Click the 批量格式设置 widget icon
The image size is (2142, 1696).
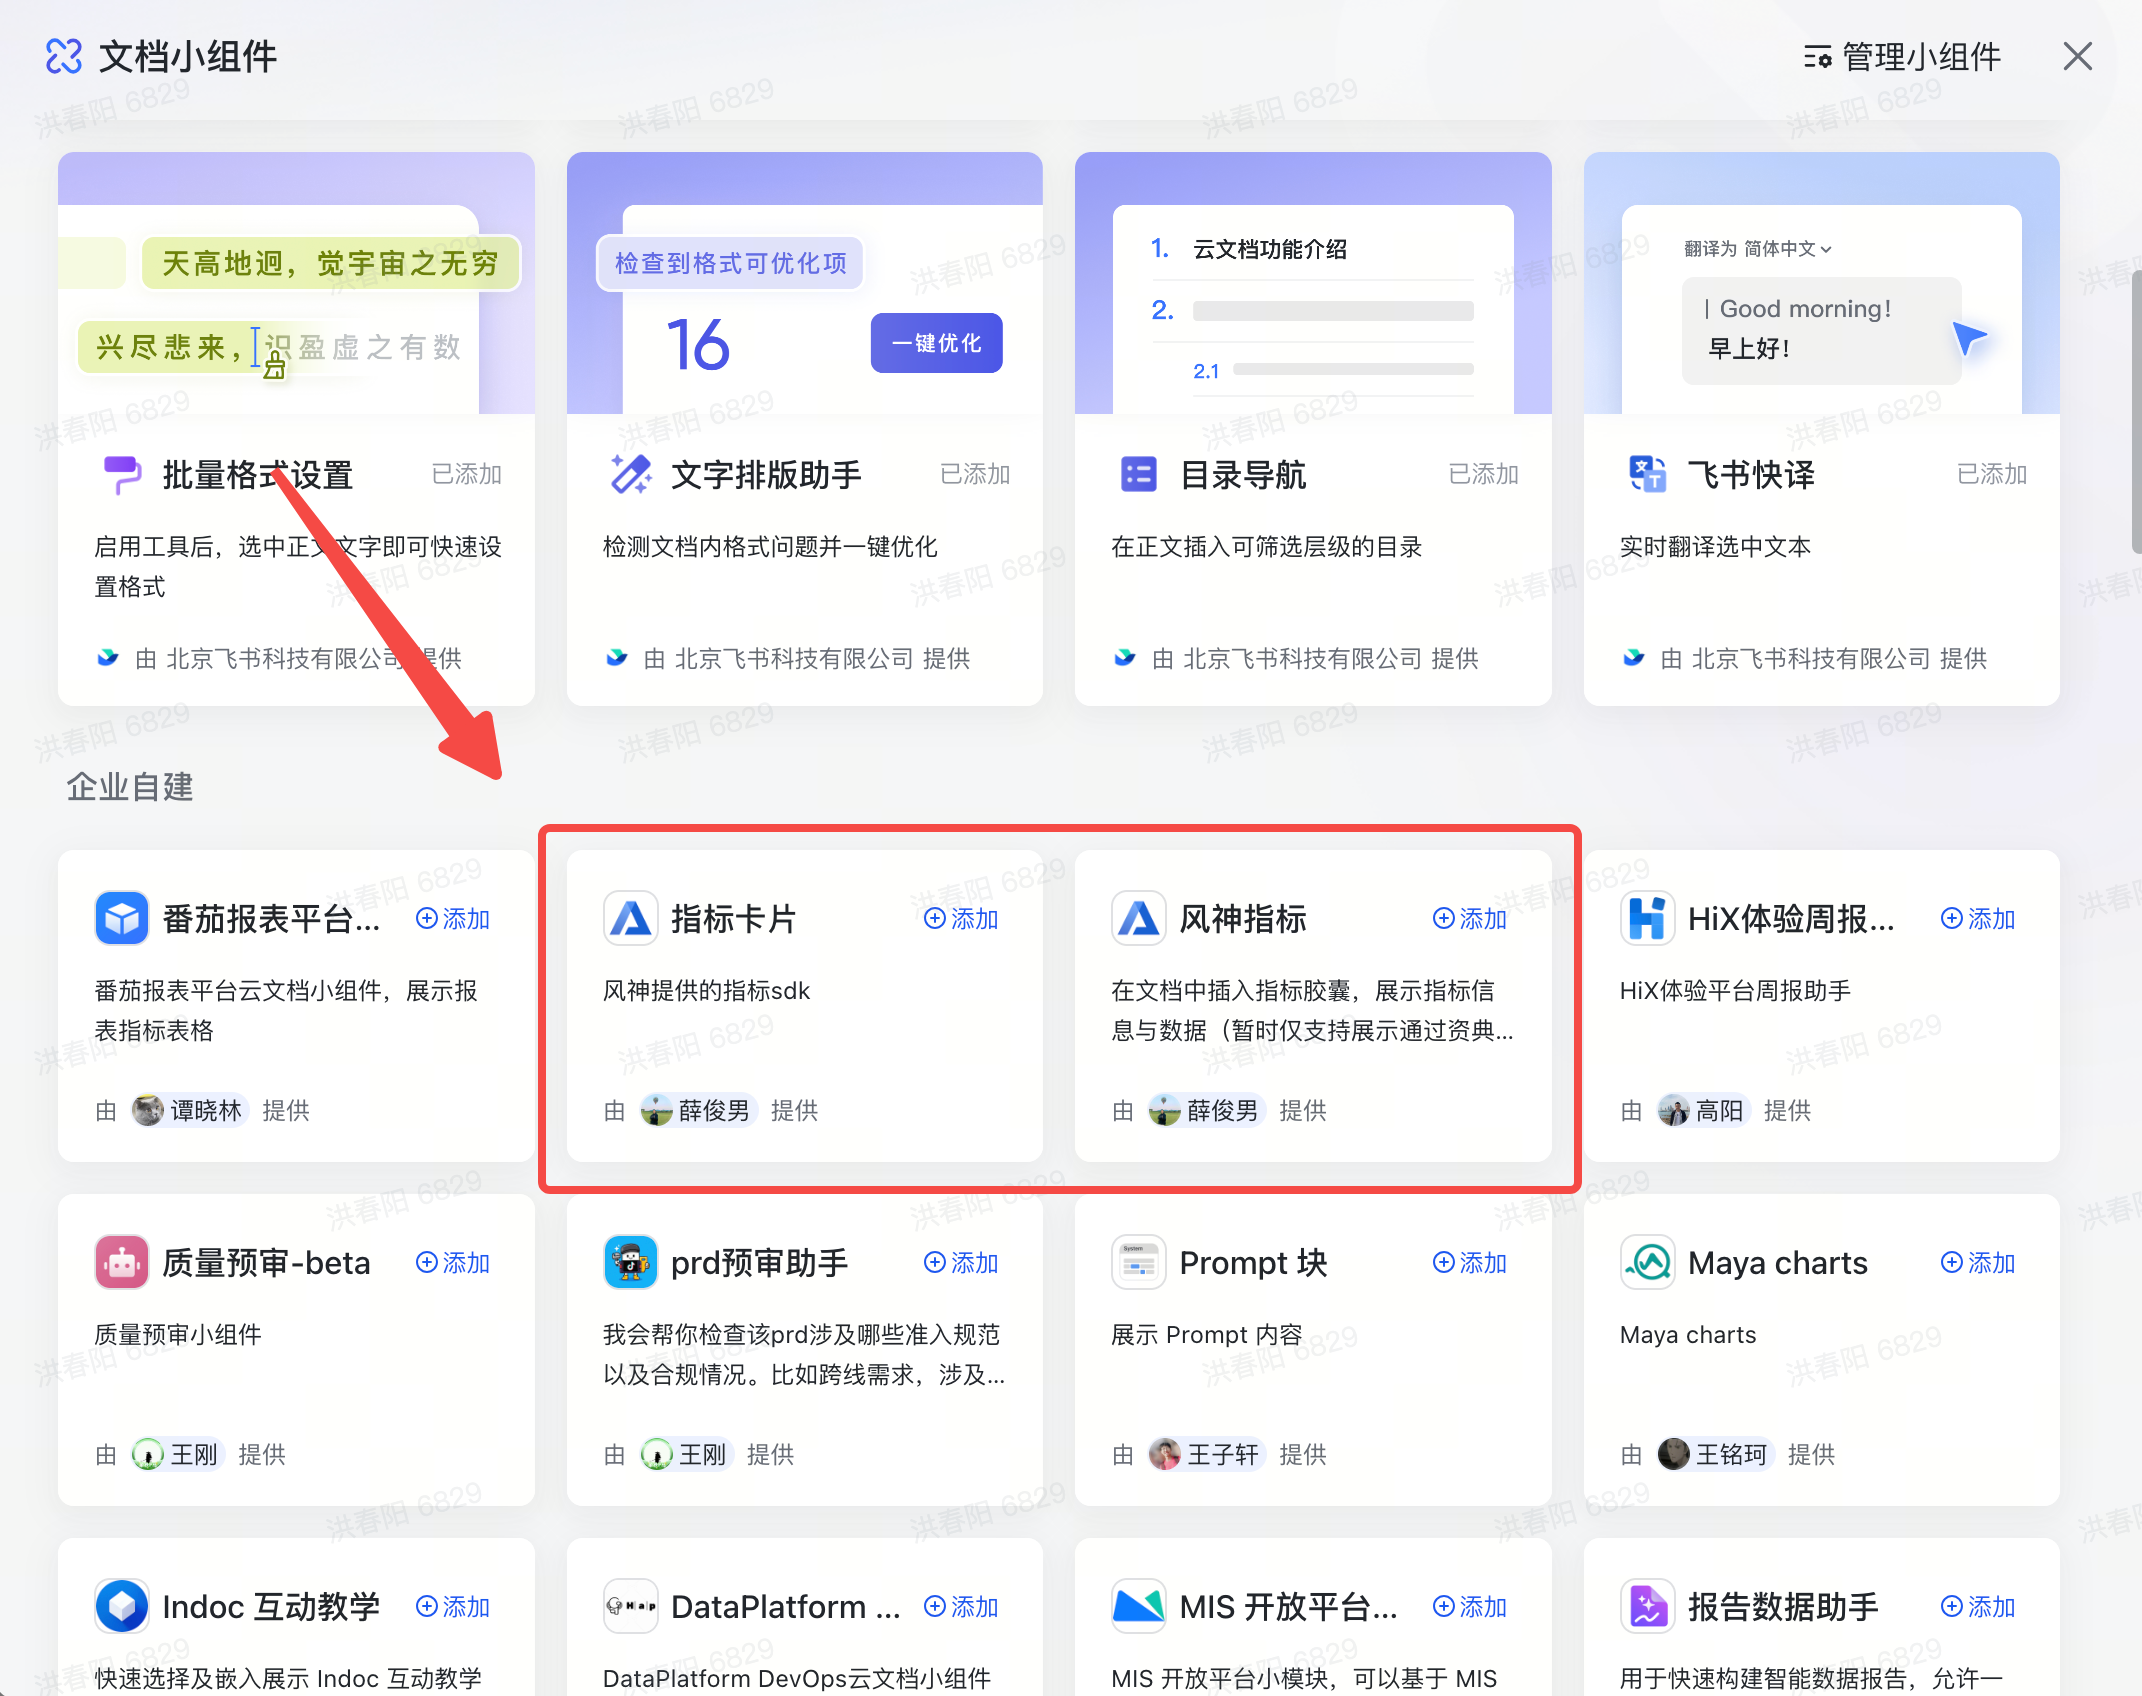122,474
